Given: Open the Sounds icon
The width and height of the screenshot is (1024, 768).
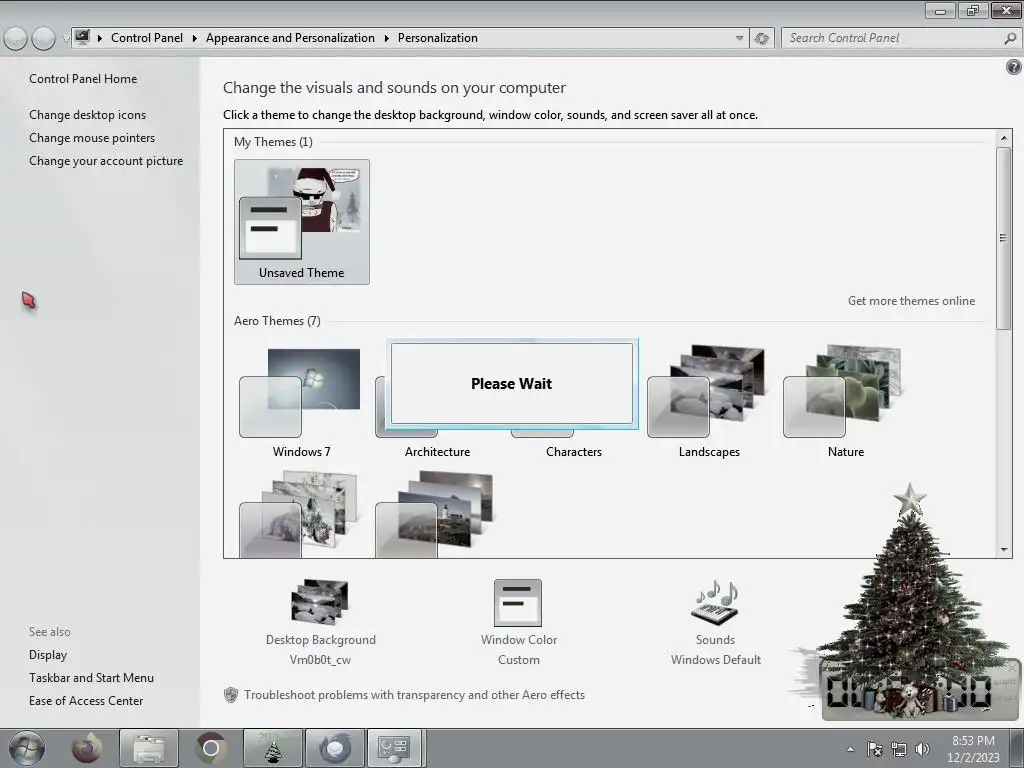Looking at the screenshot, I should click(715, 602).
